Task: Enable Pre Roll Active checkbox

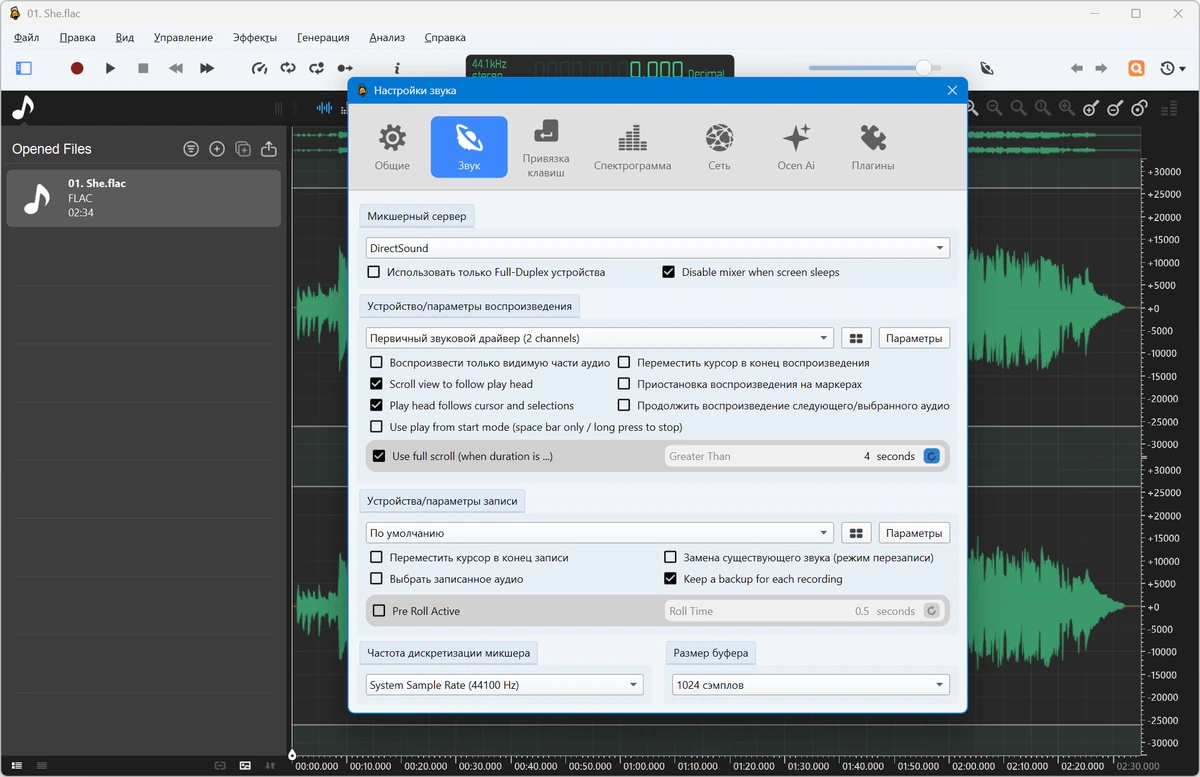Action: pyautogui.click(x=379, y=611)
